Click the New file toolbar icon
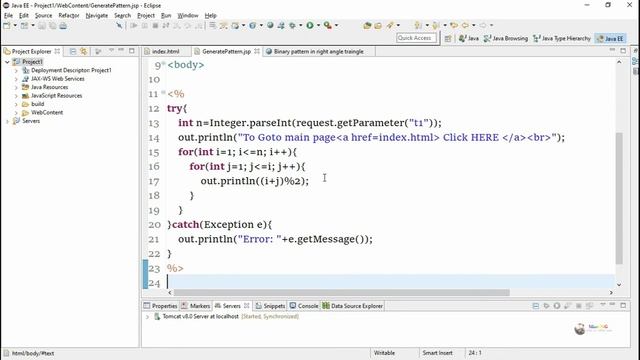 (x=7, y=26)
